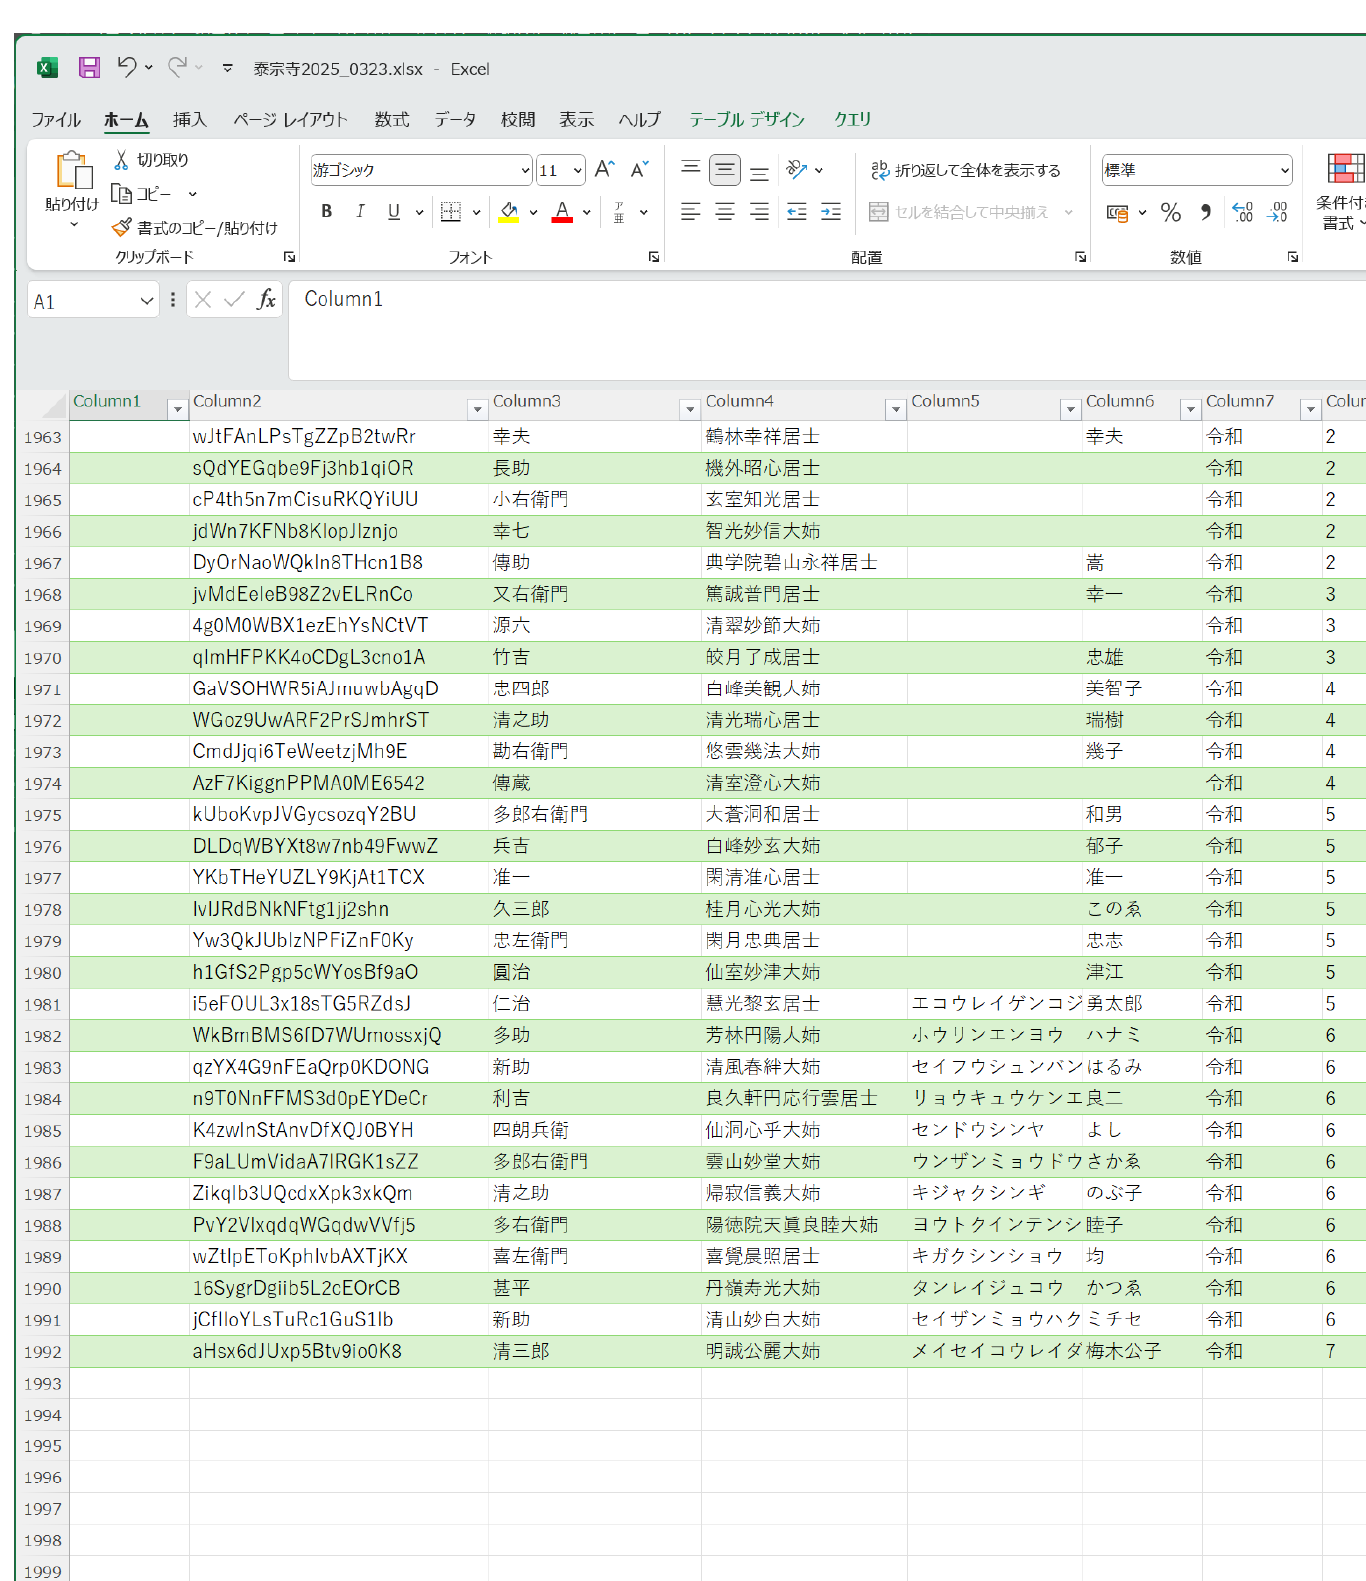Click the Increase Indent icon
The width and height of the screenshot is (1366, 1581).
point(831,212)
